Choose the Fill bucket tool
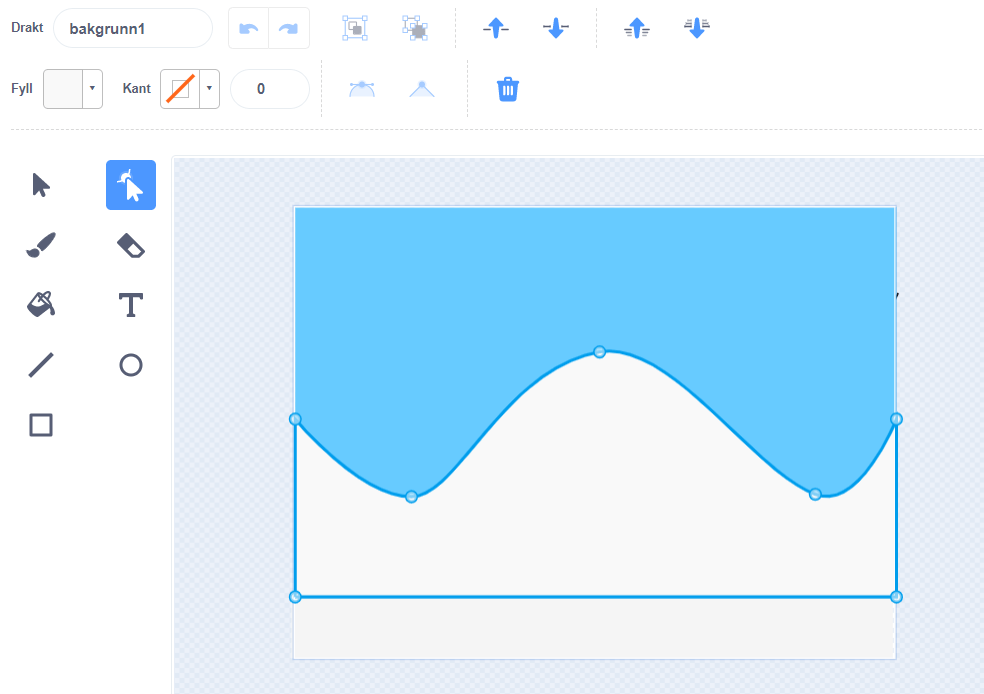This screenshot has height=694, width=984. (x=41, y=305)
